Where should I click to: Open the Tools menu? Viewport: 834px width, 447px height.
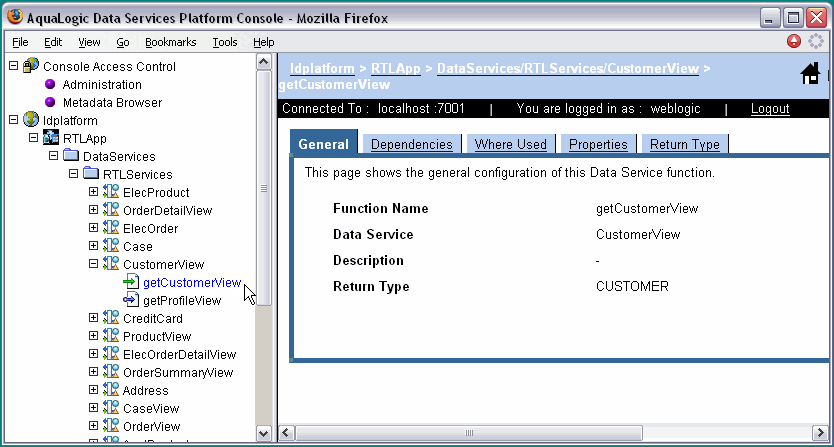[225, 42]
